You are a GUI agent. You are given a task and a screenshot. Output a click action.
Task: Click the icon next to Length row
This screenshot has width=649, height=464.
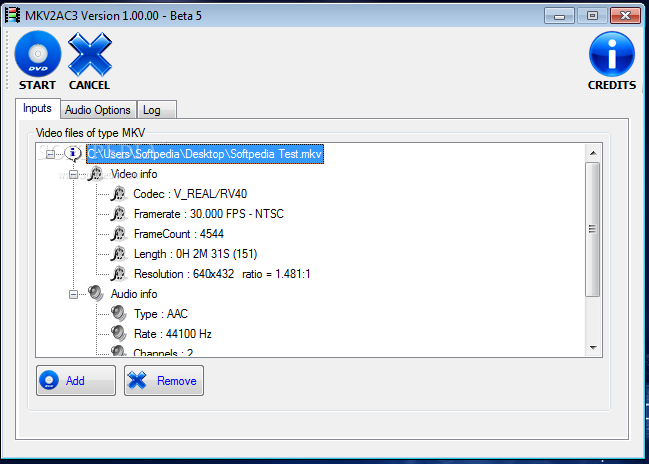coord(119,254)
